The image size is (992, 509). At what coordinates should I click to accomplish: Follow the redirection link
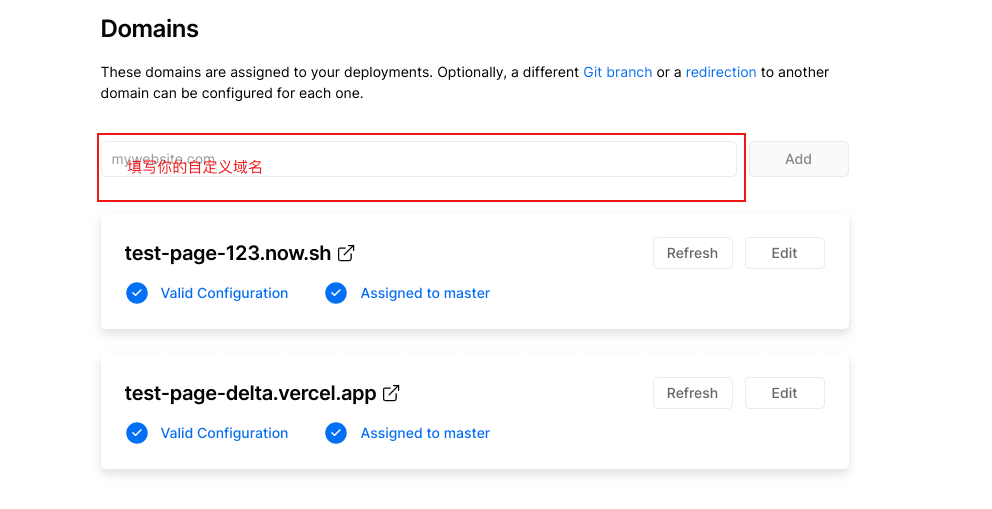[721, 72]
